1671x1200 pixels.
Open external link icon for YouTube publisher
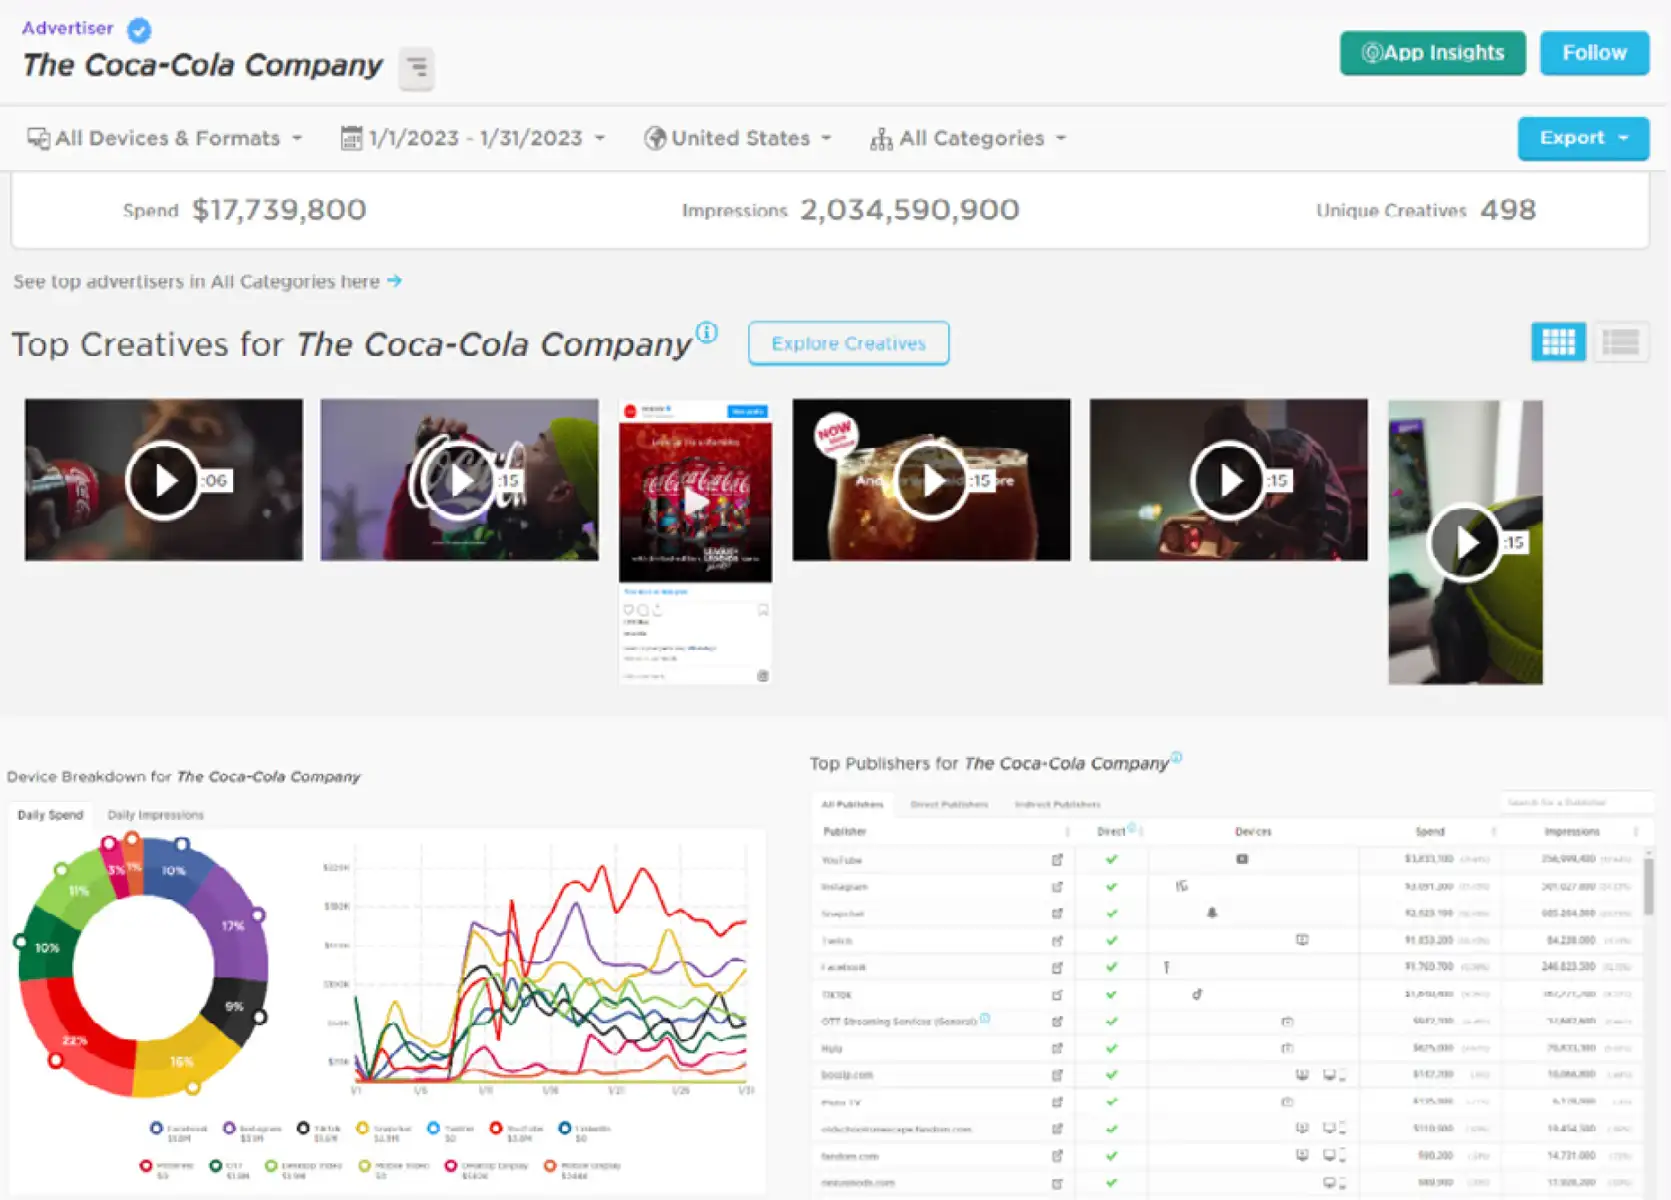point(1057,860)
